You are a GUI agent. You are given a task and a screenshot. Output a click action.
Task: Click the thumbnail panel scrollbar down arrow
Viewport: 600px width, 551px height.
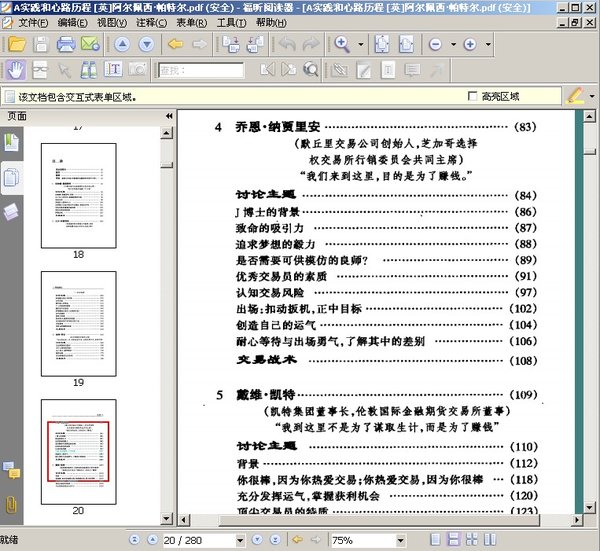[x=166, y=518]
